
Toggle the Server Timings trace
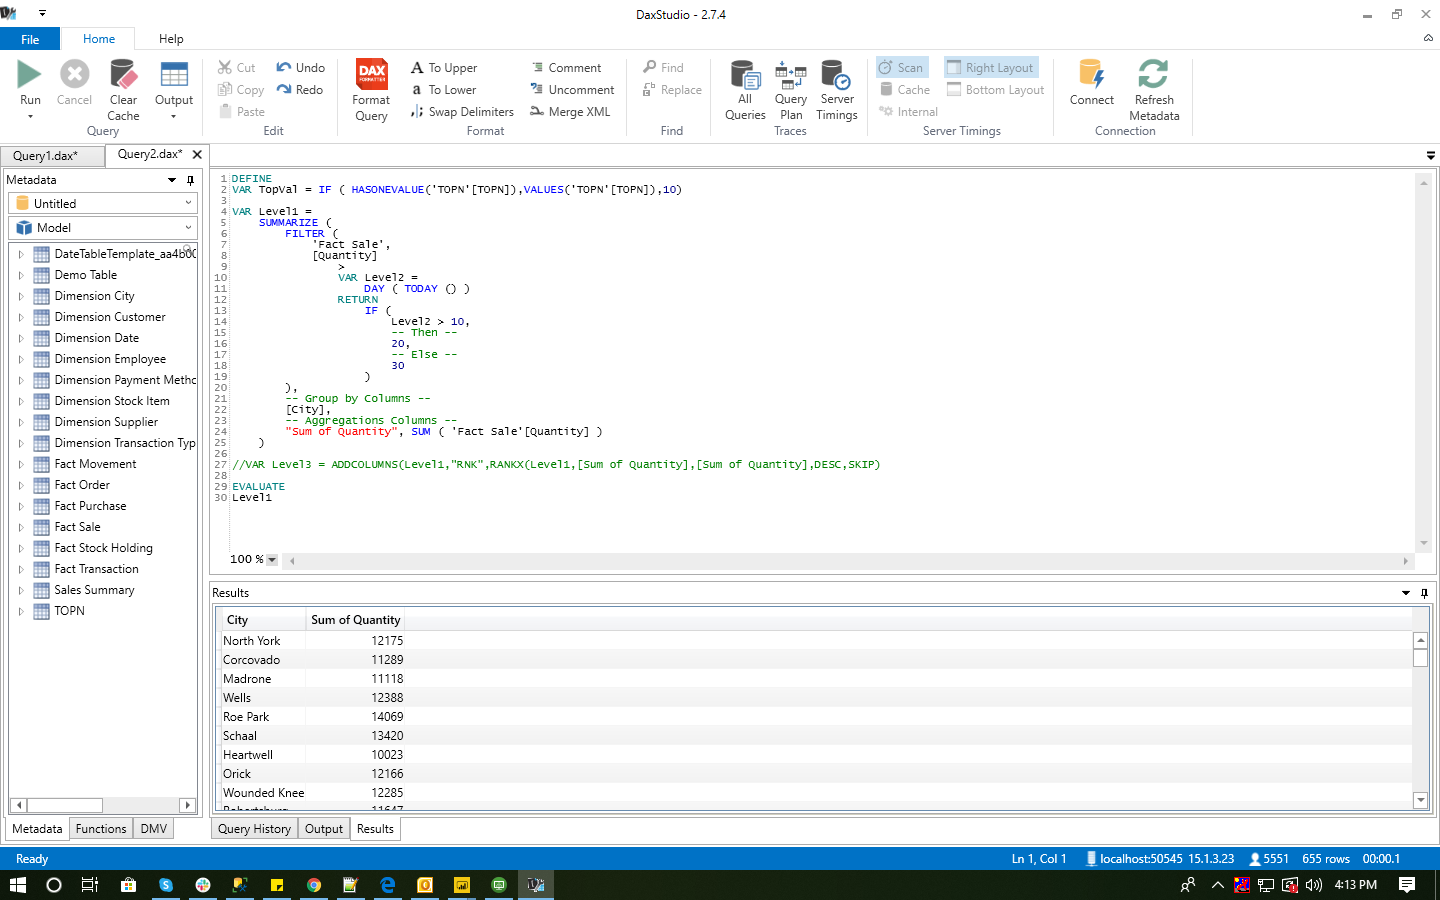click(837, 90)
